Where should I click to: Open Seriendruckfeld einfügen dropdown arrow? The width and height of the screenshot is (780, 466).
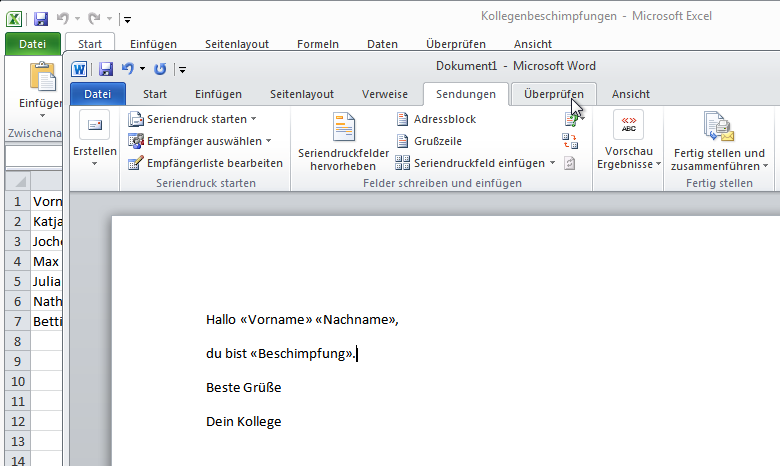(x=552, y=163)
